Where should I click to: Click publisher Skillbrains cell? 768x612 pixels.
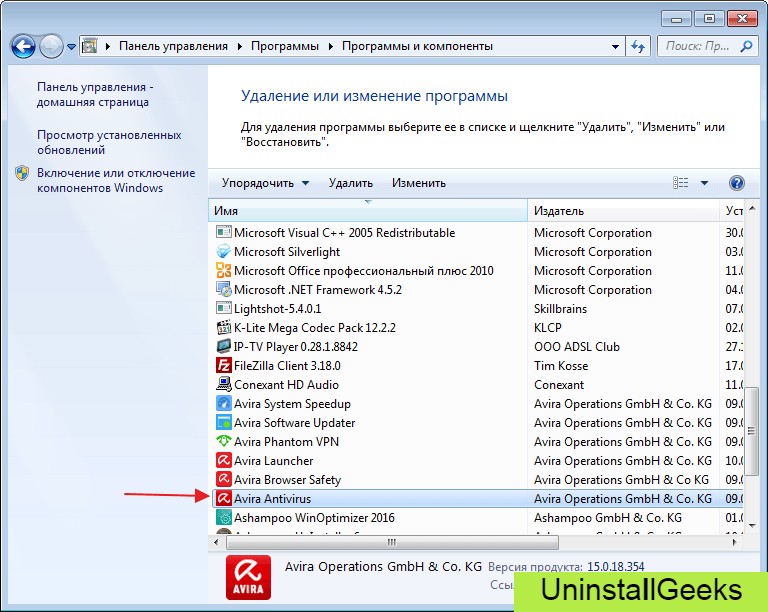point(560,309)
